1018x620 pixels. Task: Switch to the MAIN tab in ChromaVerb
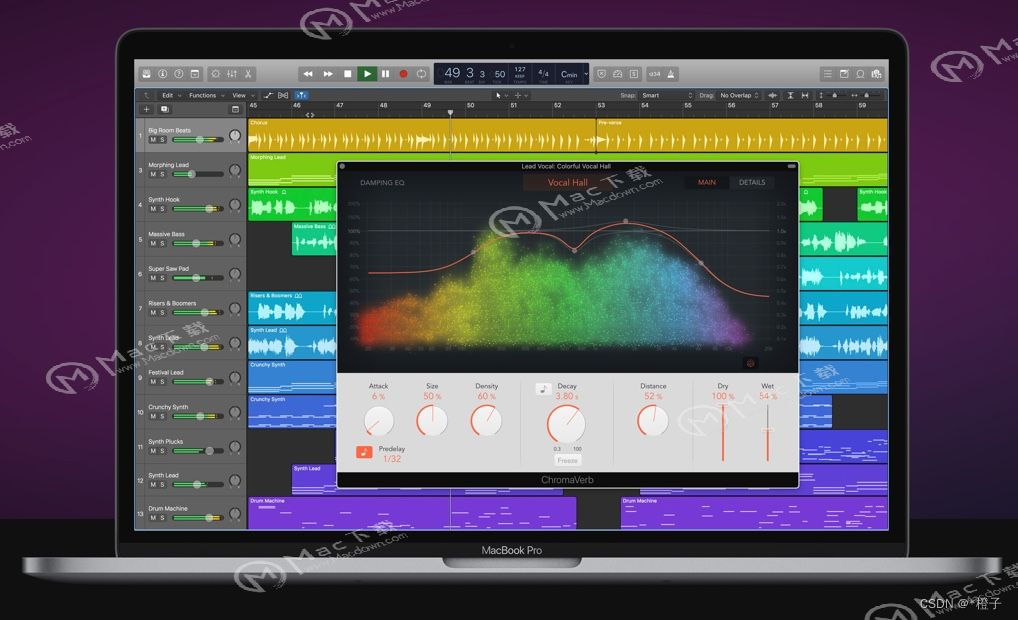click(x=706, y=182)
